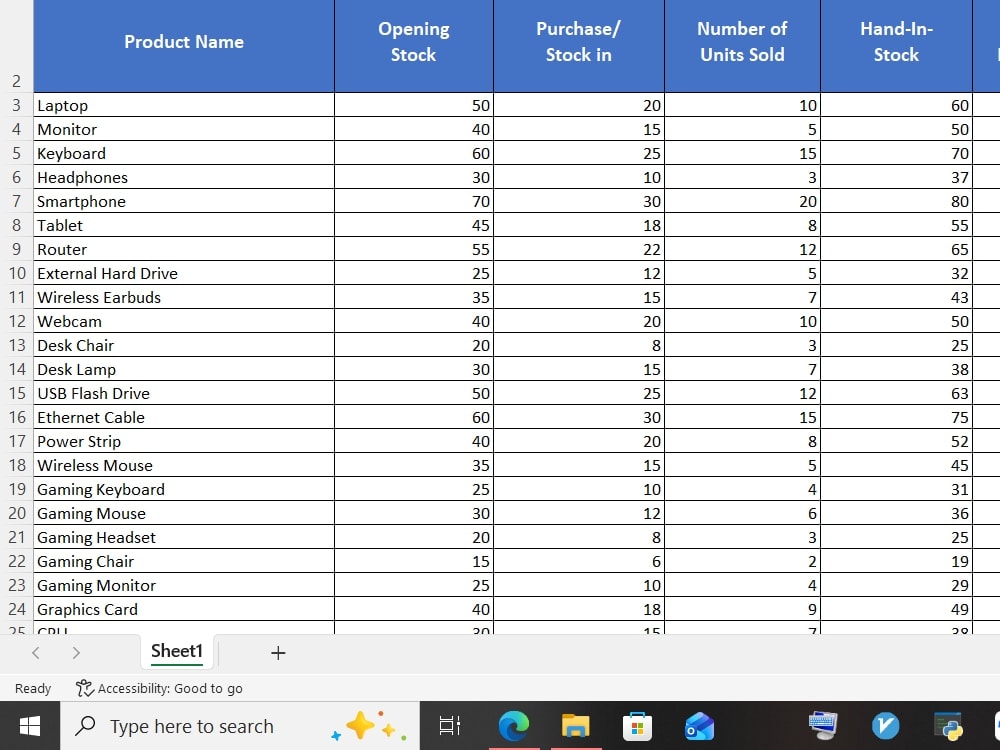Select the Ethernet Cable cell

[184, 417]
